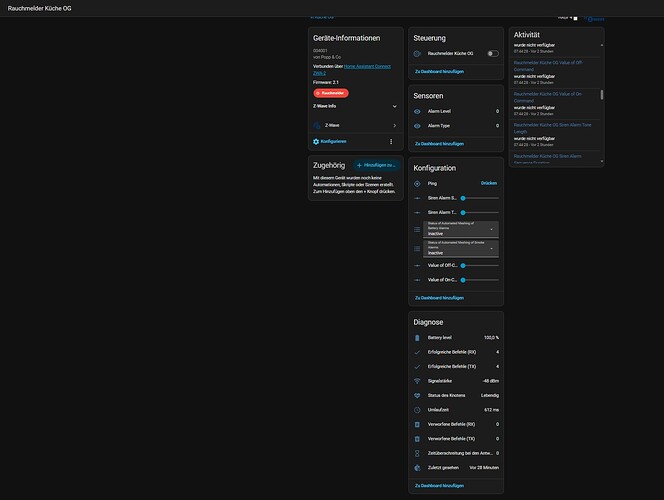The width and height of the screenshot is (664, 500).
Task: Click the Signalstärke value -48 dBm
Action: point(490,381)
